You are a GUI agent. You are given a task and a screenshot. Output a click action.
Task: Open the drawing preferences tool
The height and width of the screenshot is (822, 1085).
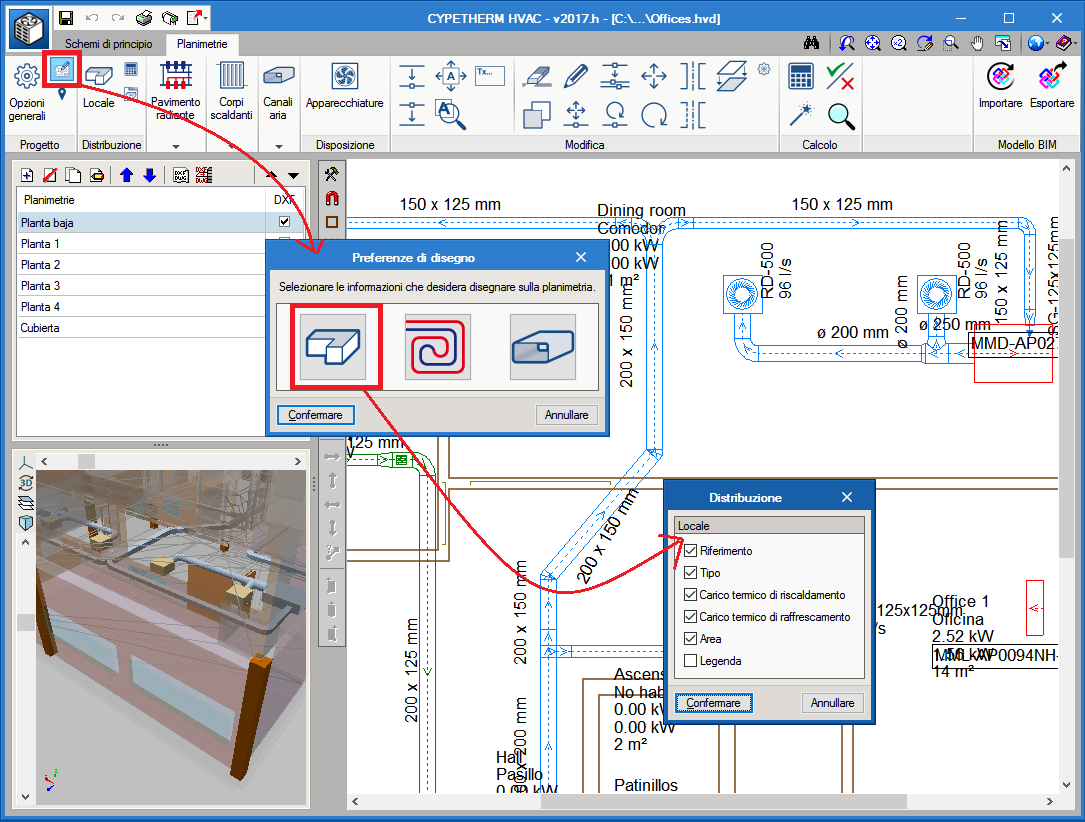pos(62,69)
